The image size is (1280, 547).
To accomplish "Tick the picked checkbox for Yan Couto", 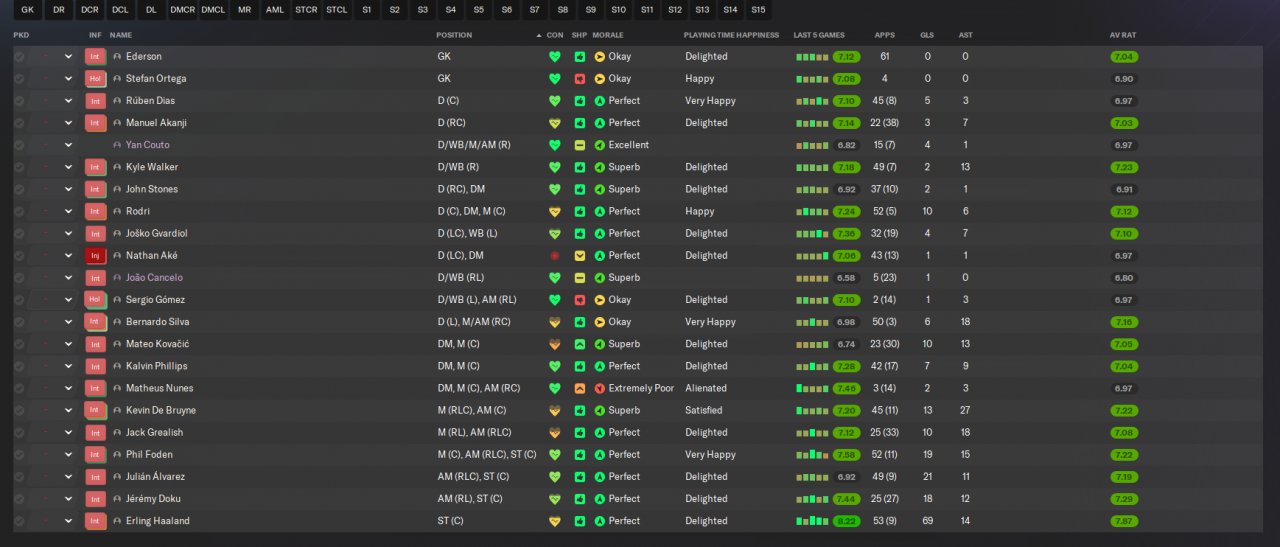I will [x=19, y=145].
